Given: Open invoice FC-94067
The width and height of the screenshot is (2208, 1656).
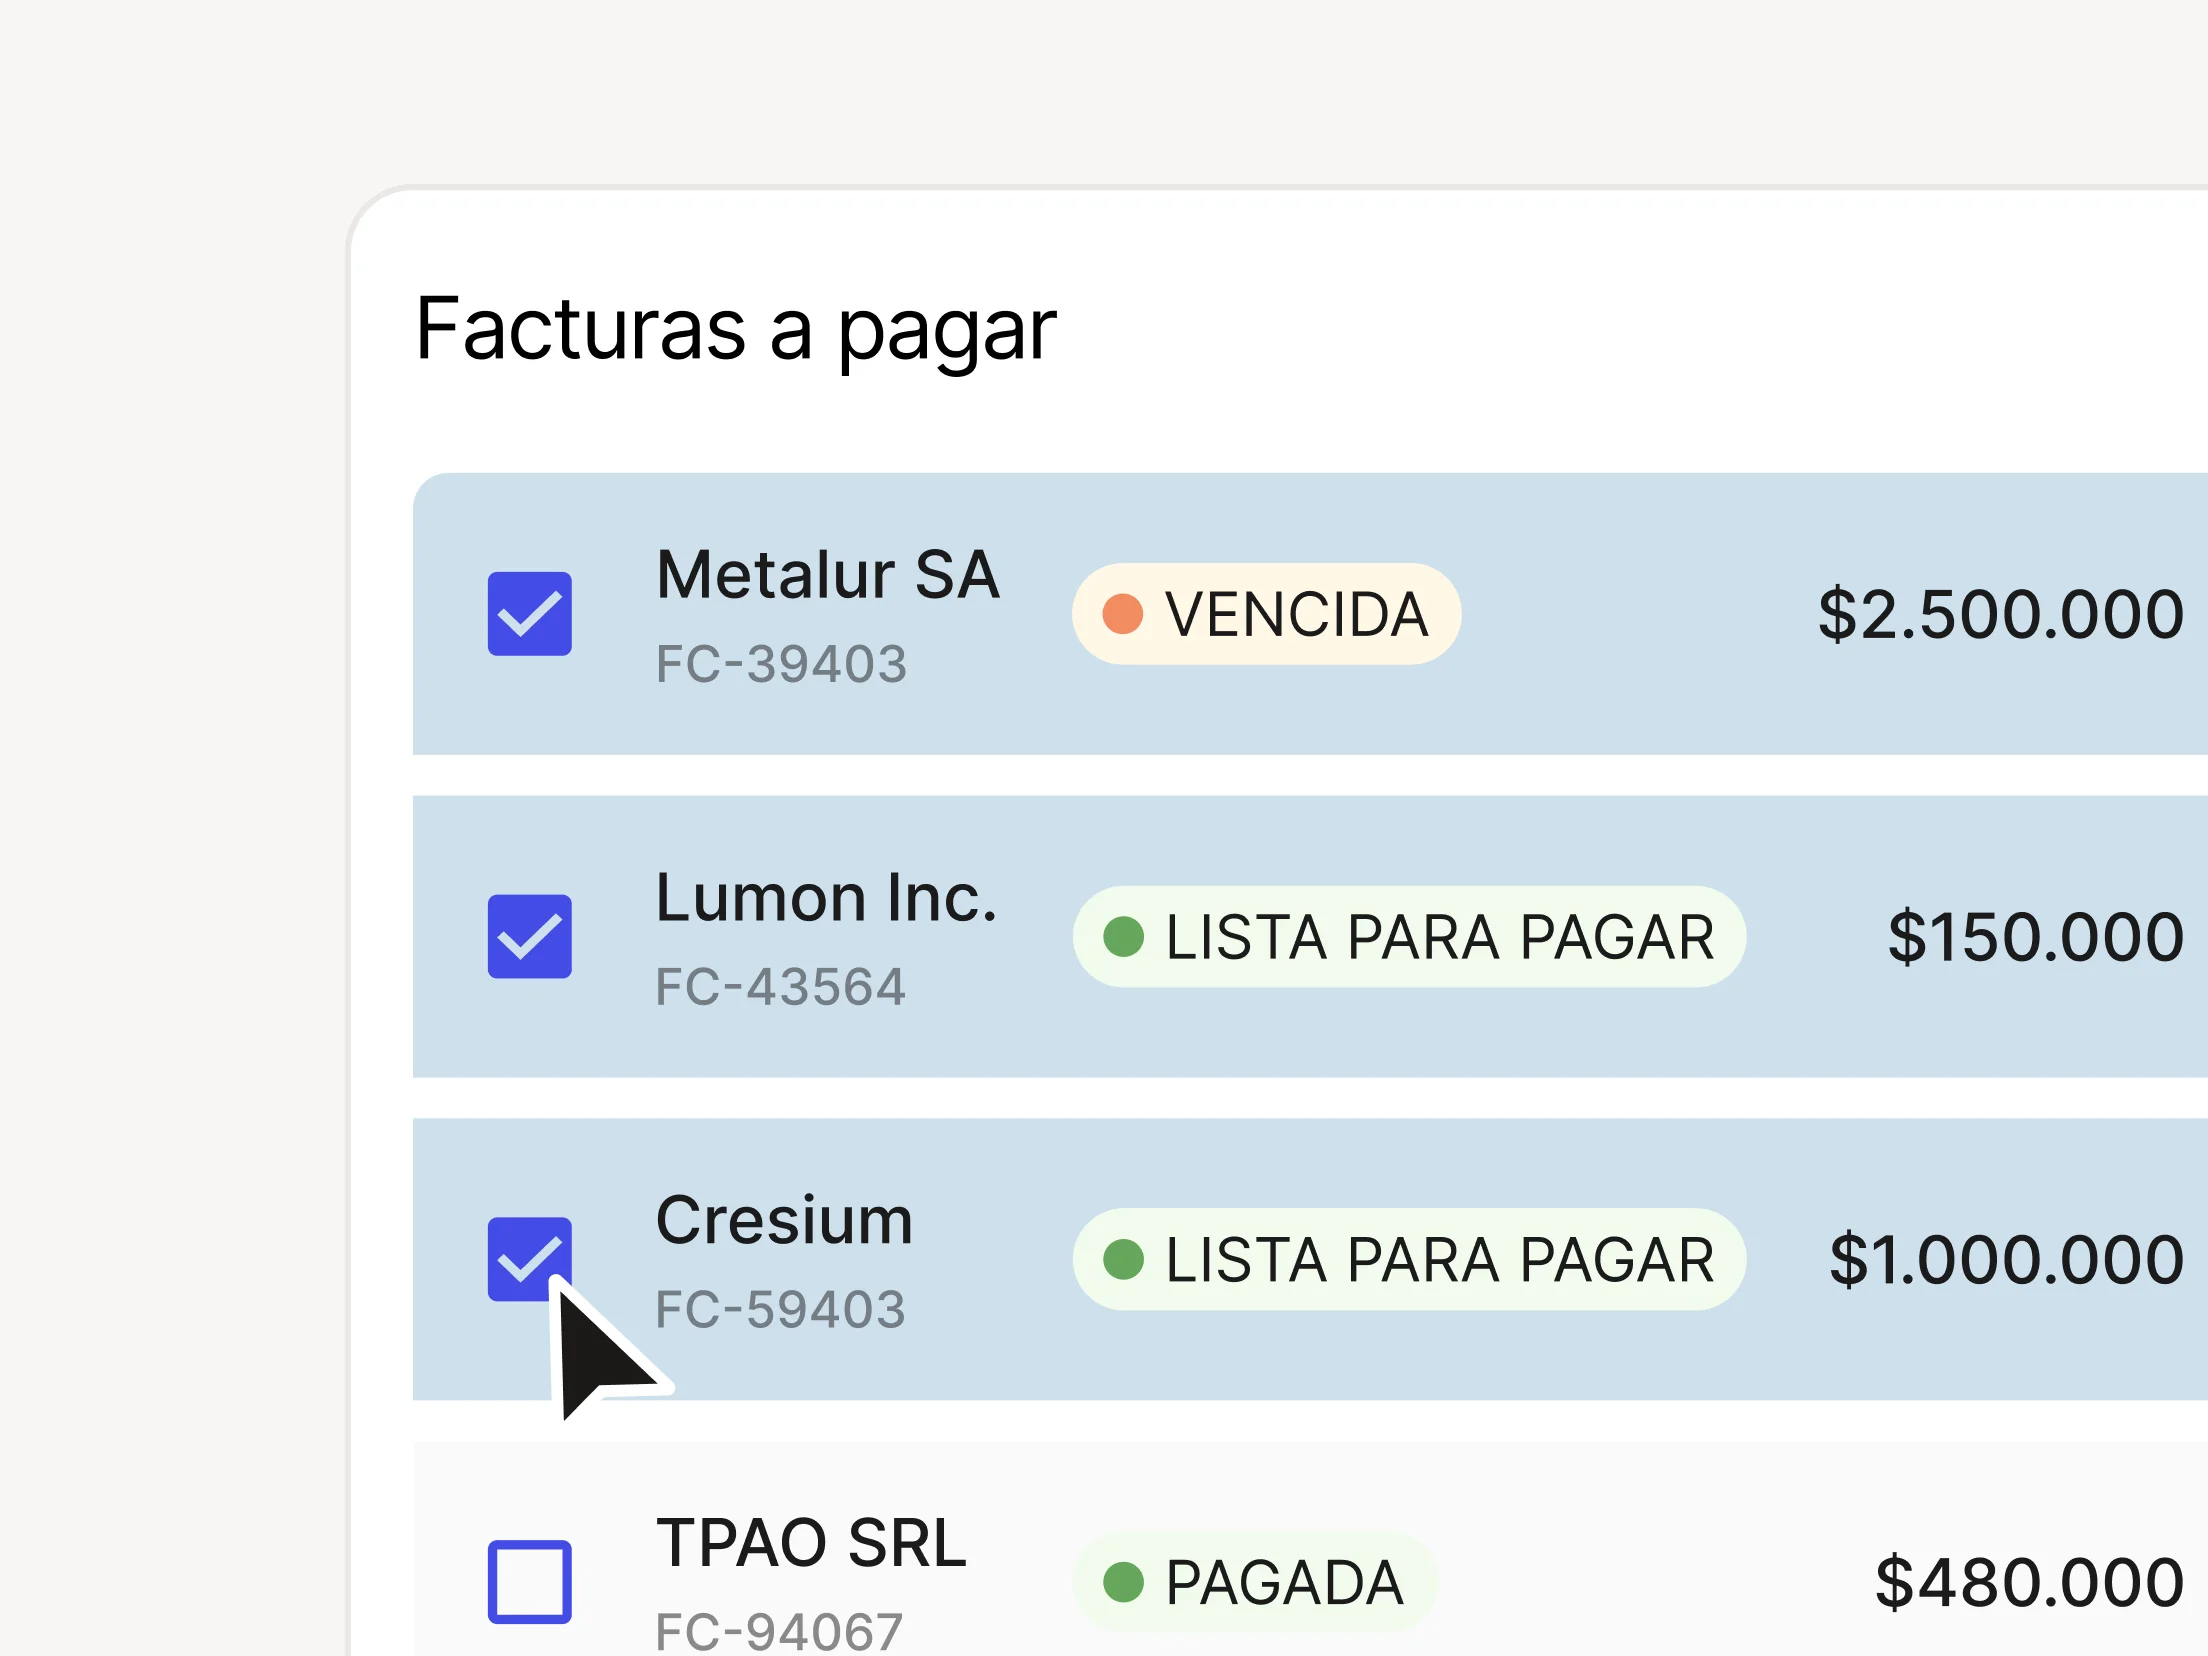Looking at the screenshot, I should click(x=781, y=1630).
